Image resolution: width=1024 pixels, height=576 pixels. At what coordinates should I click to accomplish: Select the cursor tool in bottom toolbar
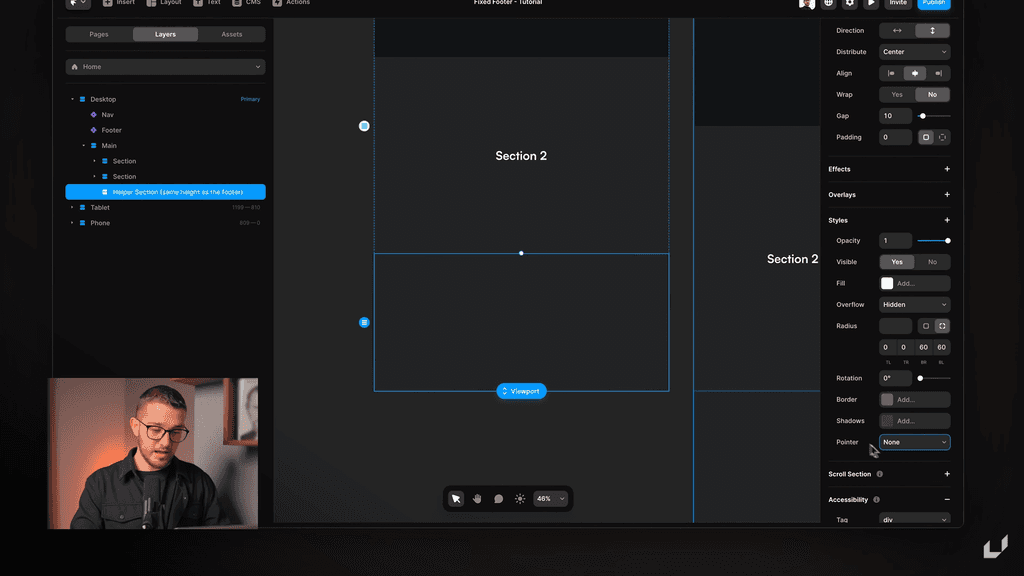click(455, 498)
